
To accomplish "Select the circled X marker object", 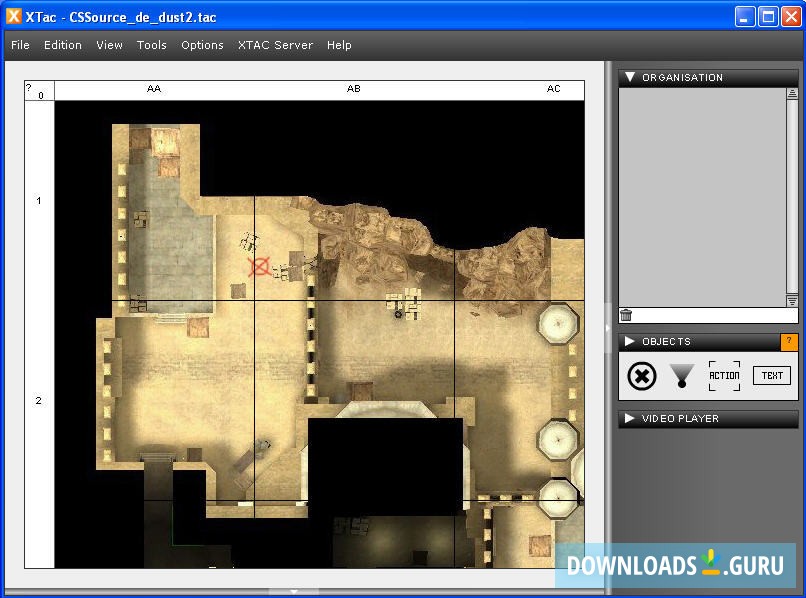I will (x=642, y=376).
